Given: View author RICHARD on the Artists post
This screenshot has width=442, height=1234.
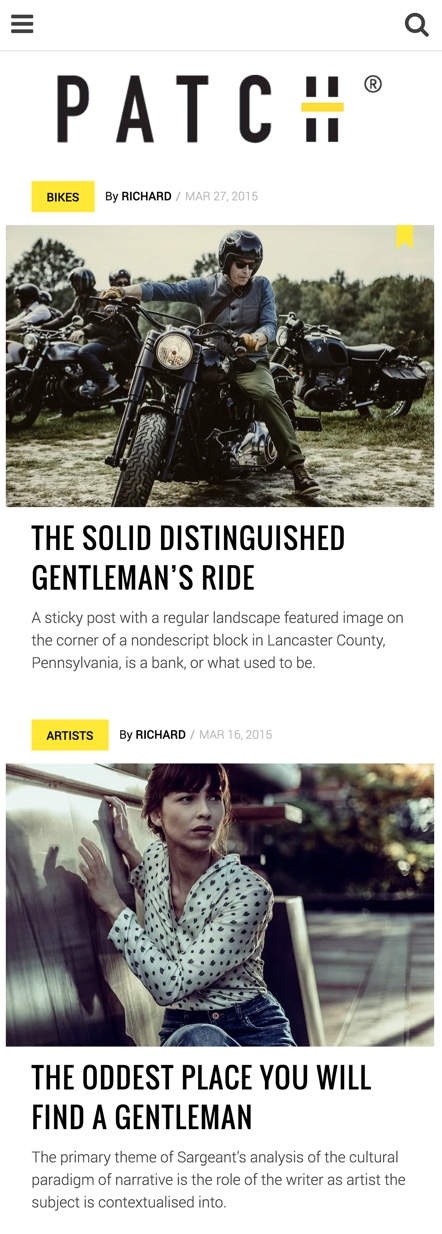Looking at the screenshot, I should pyautogui.click(x=161, y=734).
